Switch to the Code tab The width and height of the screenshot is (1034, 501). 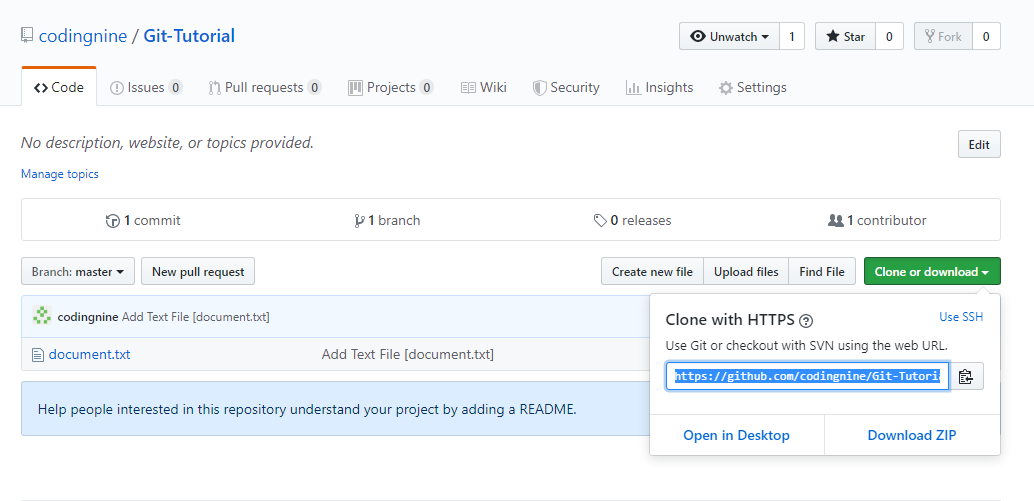[x=59, y=87]
